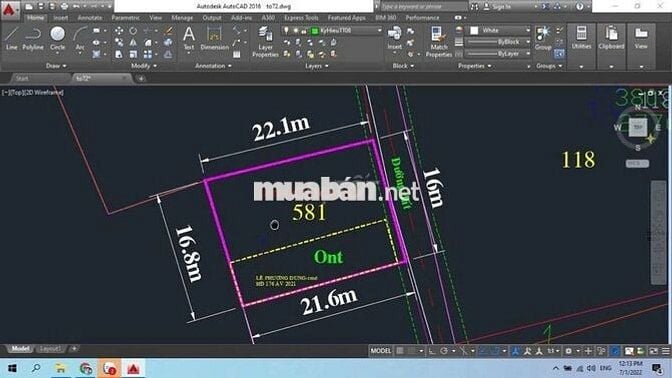Switch to the Annotate ribbon tab
The width and height of the screenshot is (672, 378).
pos(90,18)
